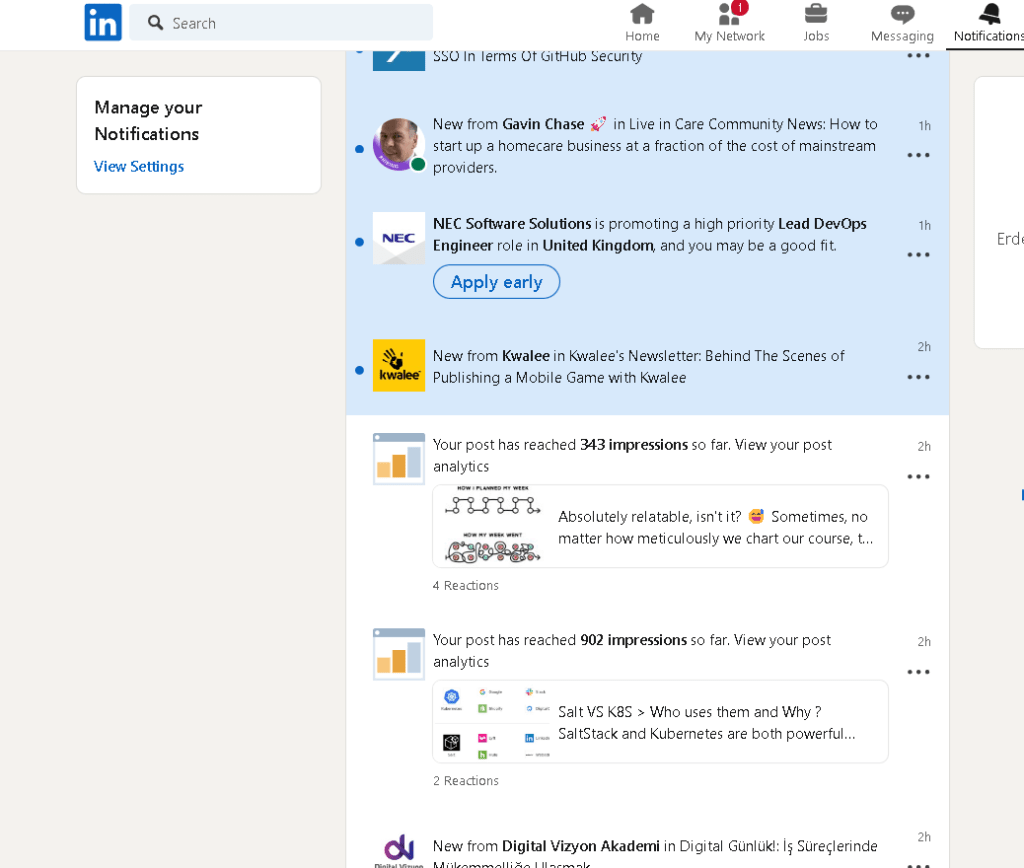Open options for GitHub Security SSO notification
Viewport: 1024px width, 868px height.
[918, 56]
